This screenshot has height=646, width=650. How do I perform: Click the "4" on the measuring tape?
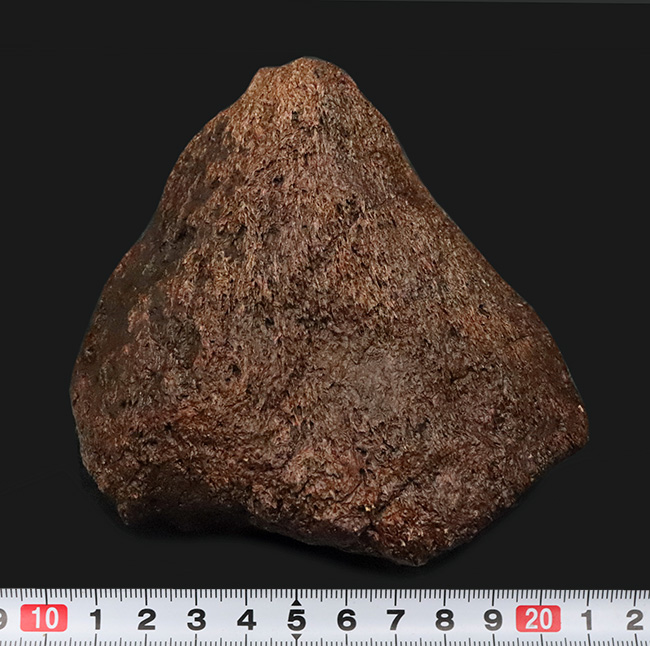pyautogui.click(x=247, y=619)
